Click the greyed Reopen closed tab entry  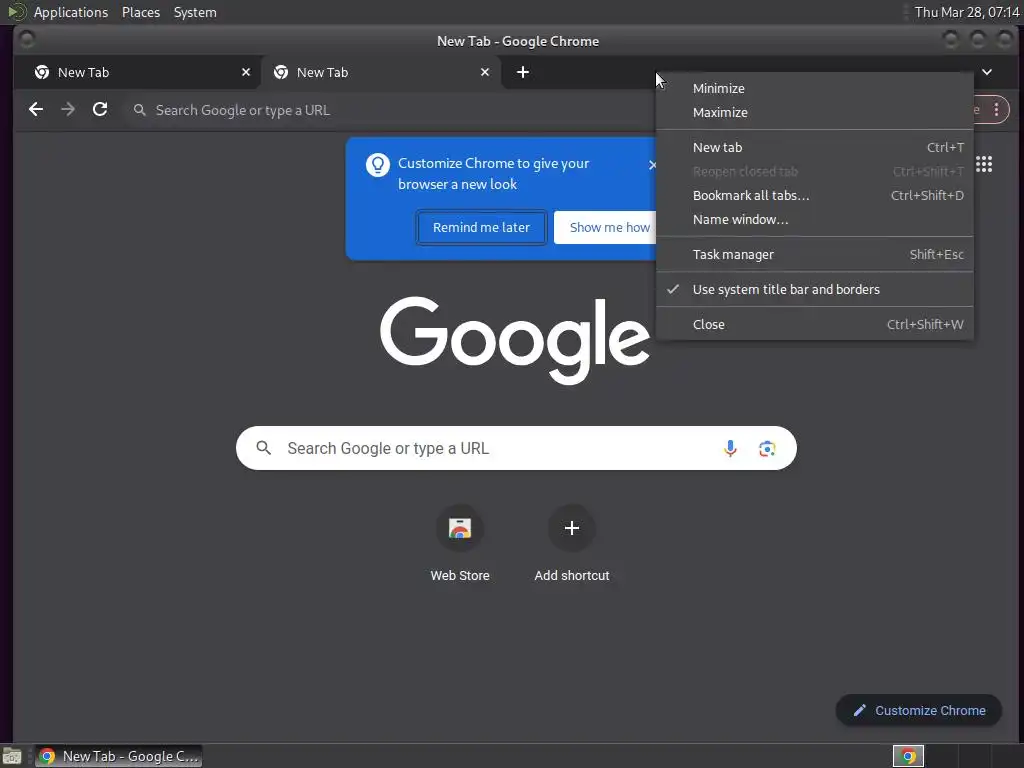pos(814,172)
